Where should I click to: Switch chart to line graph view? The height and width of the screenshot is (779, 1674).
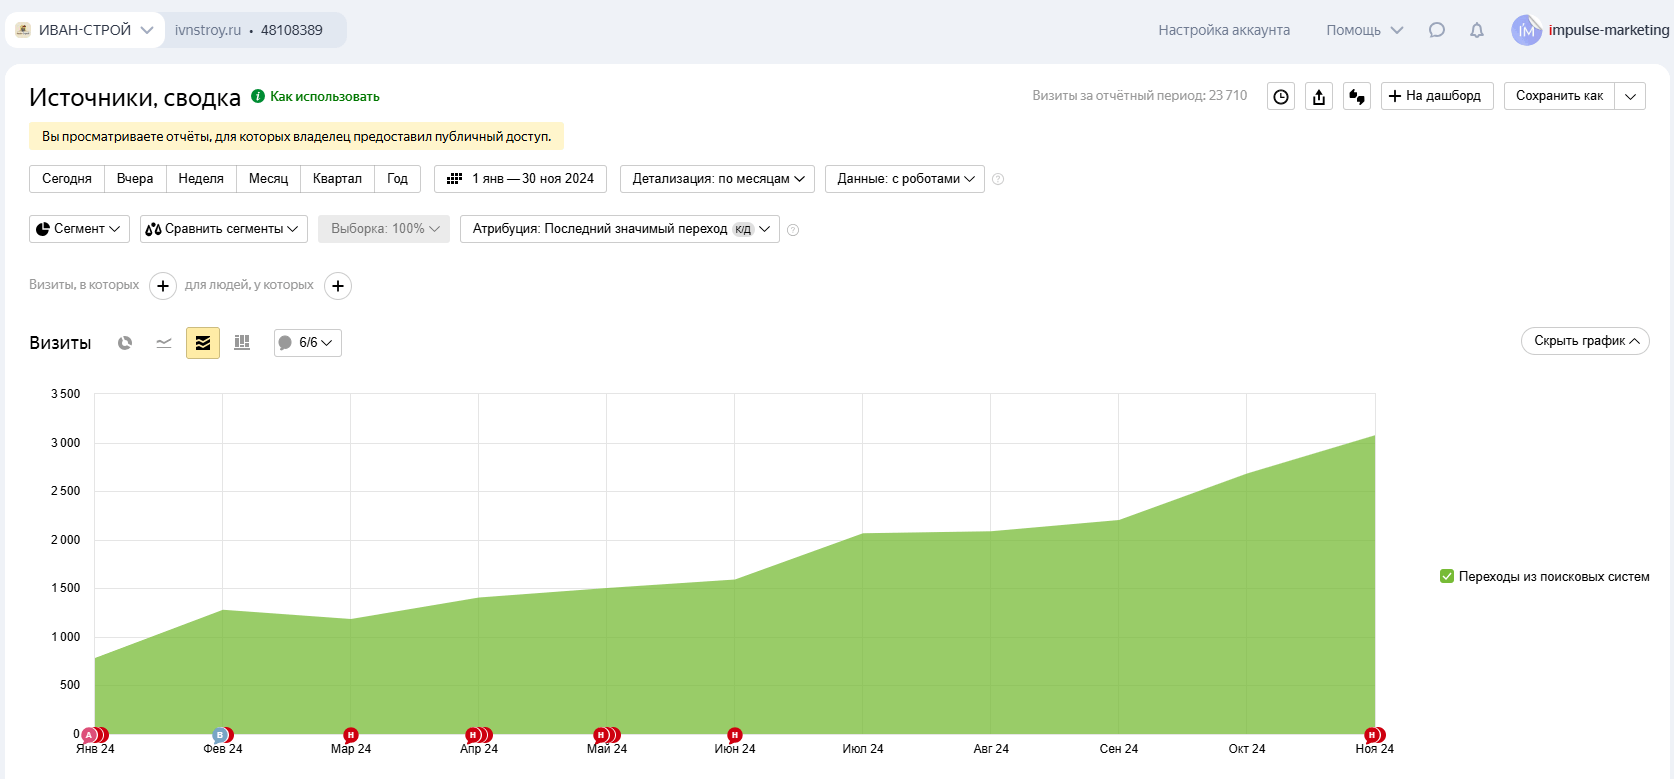pyautogui.click(x=164, y=343)
